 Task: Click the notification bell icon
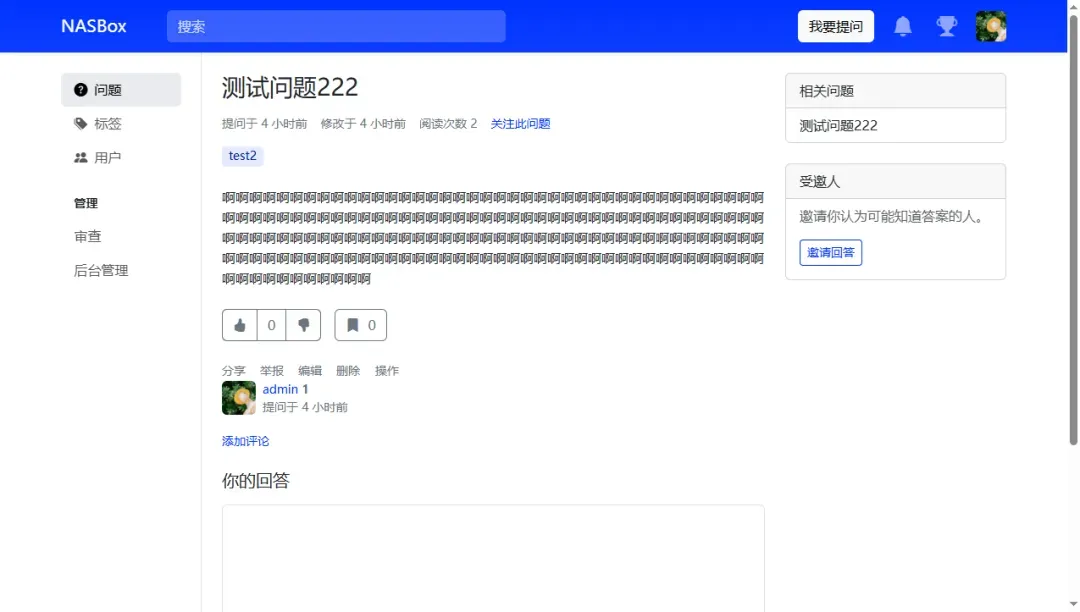[902, 27]
